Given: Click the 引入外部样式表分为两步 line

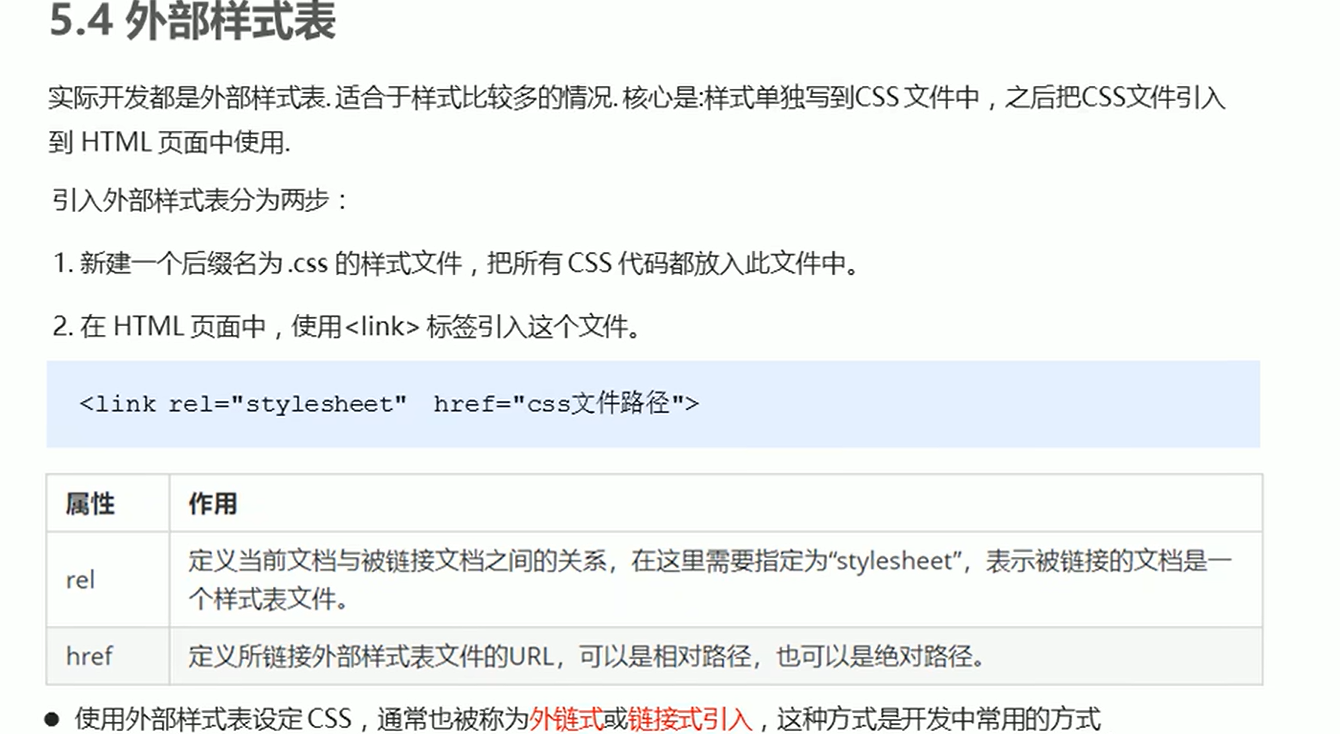Looking at the screenshot, I should (200, 201).
